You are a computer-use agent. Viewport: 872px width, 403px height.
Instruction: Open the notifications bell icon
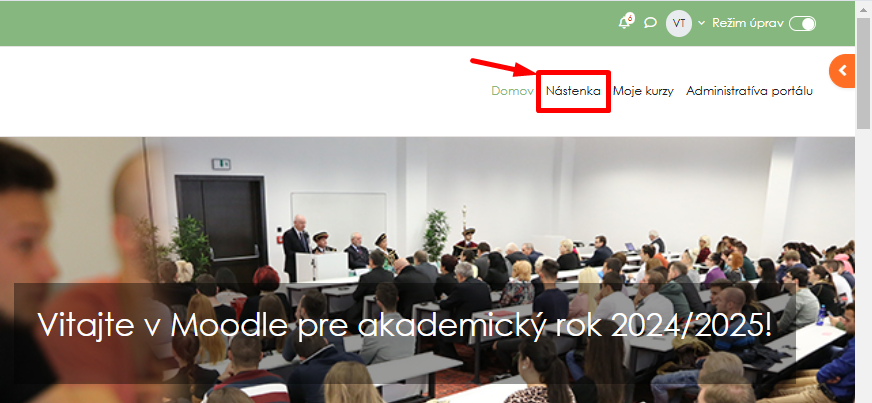click(x=625, y=23)
